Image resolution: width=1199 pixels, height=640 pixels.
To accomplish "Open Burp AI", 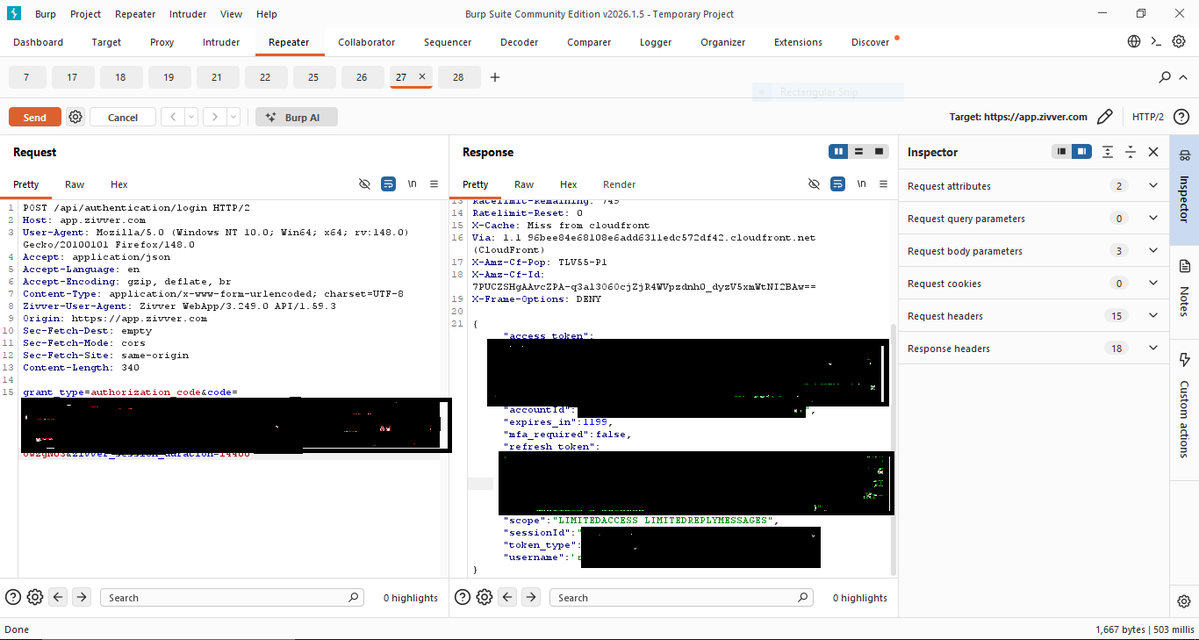I will click(297, 117).
